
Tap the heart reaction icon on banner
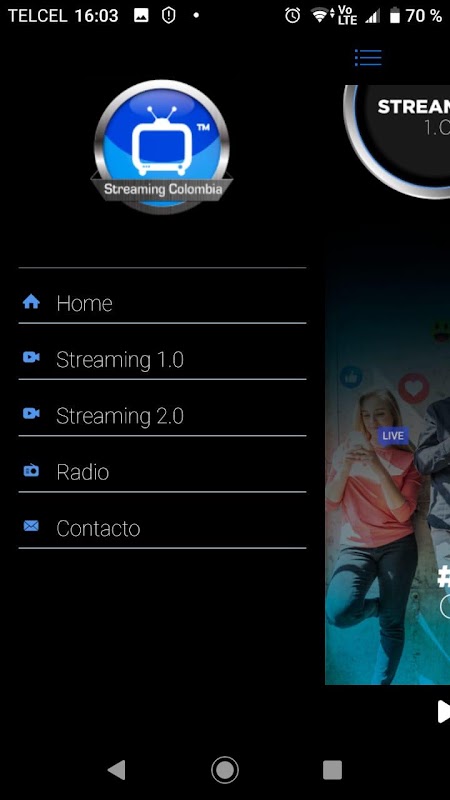(413, 388)
